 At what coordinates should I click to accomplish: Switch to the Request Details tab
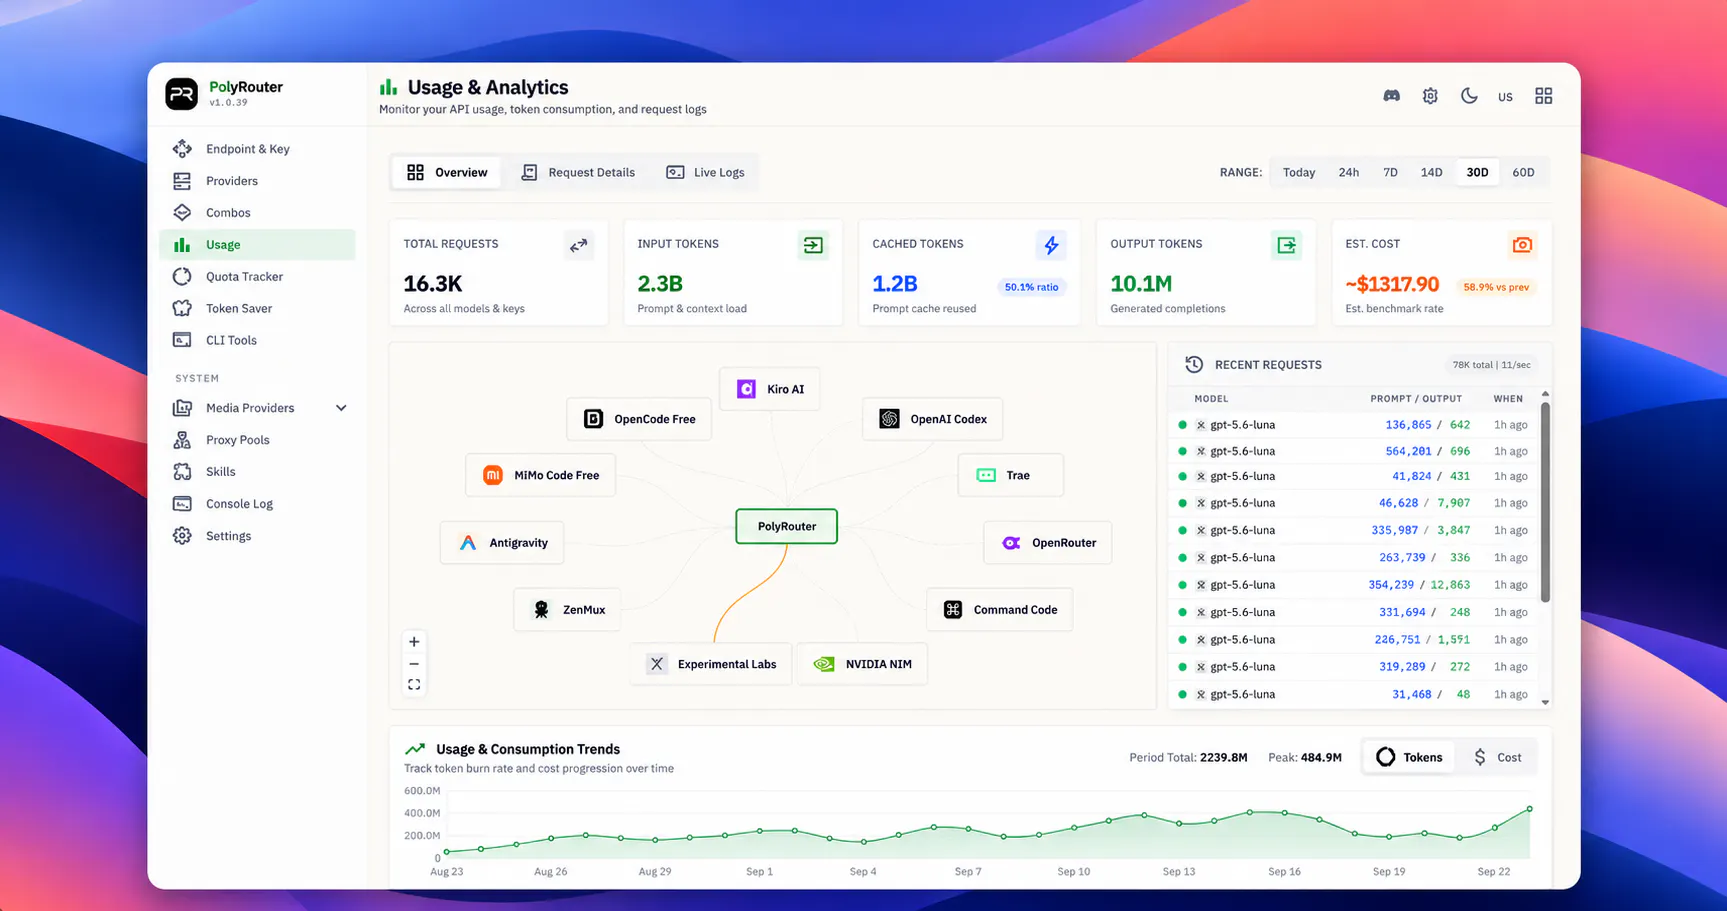[x=578, y=172]
